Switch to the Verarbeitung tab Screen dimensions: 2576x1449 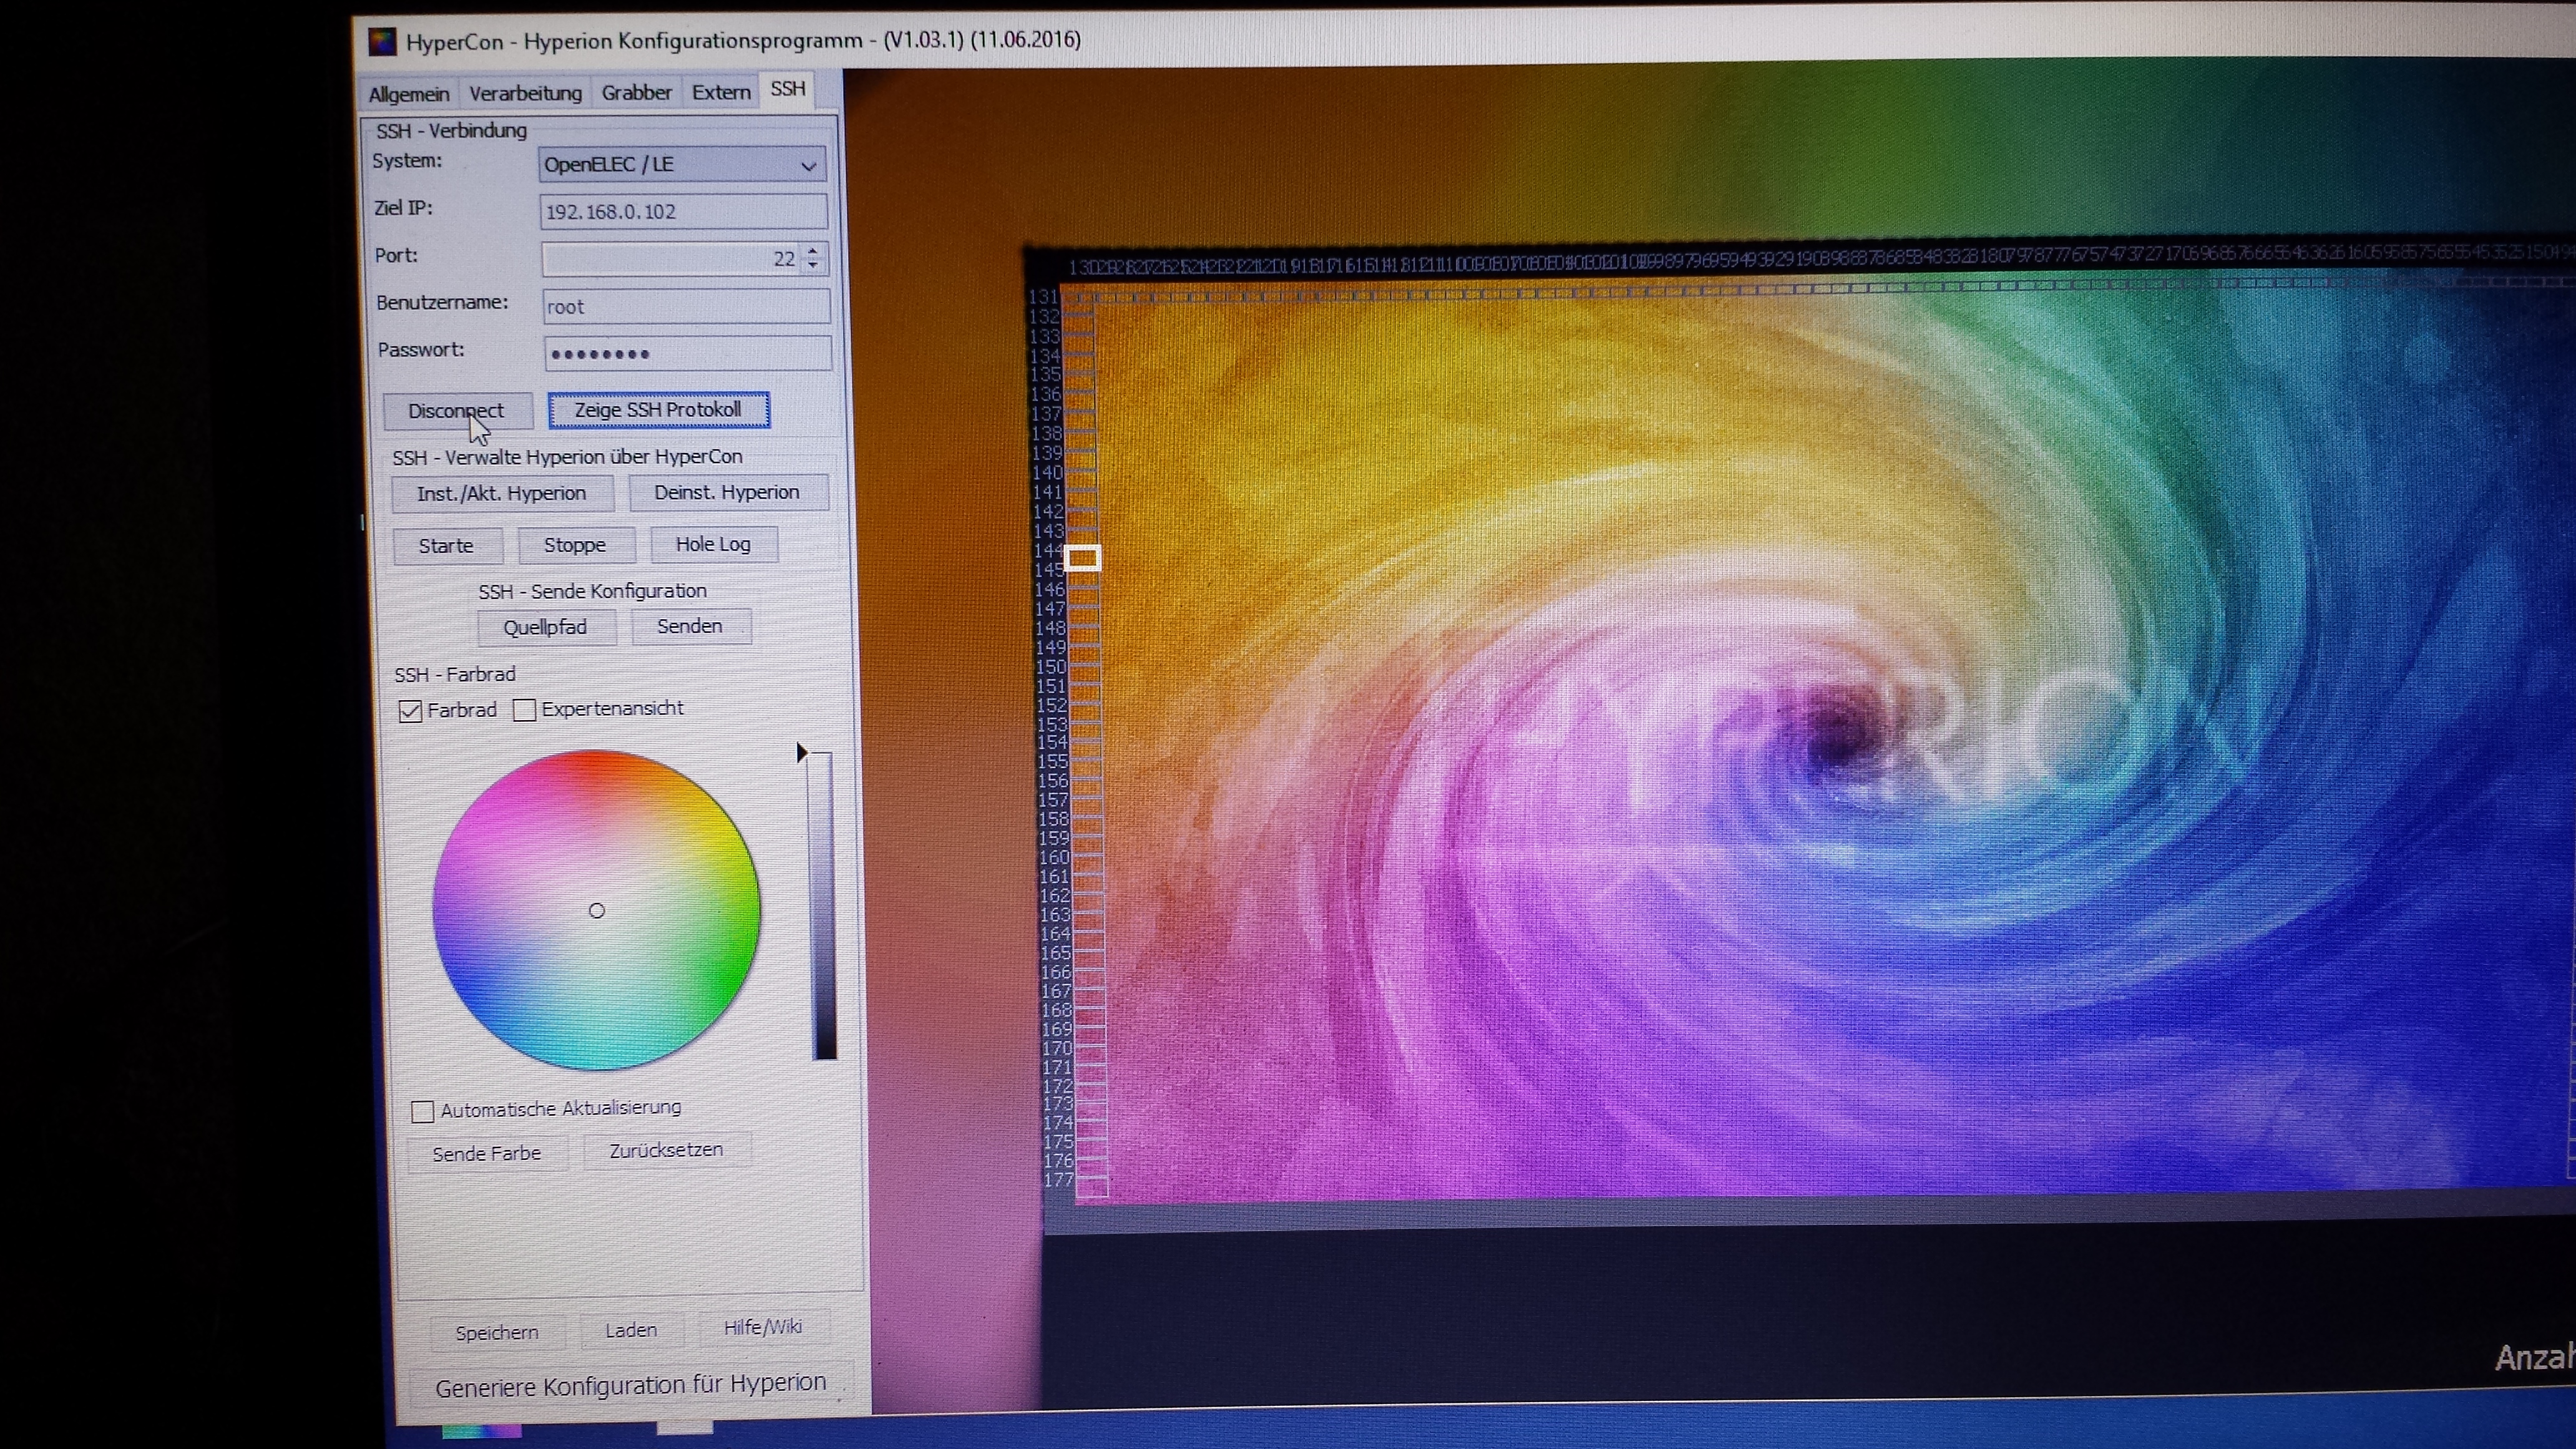(525, 93)
